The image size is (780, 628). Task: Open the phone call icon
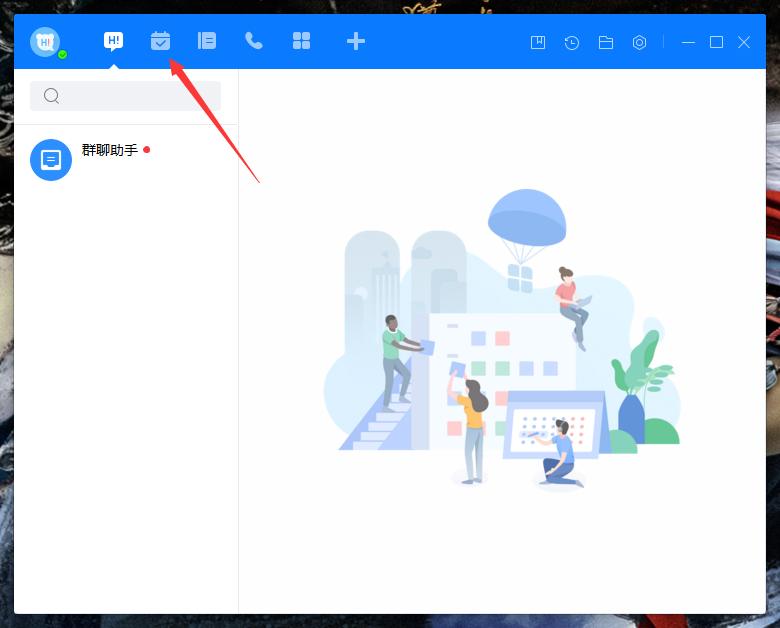click(x=254, y=41)
